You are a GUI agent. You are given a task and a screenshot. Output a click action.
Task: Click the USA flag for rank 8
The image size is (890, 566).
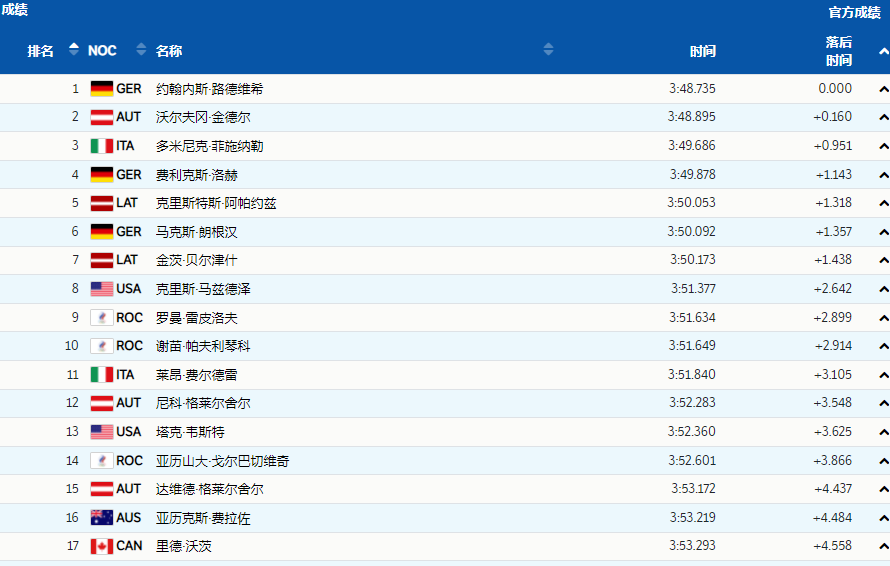click(102, 289)
